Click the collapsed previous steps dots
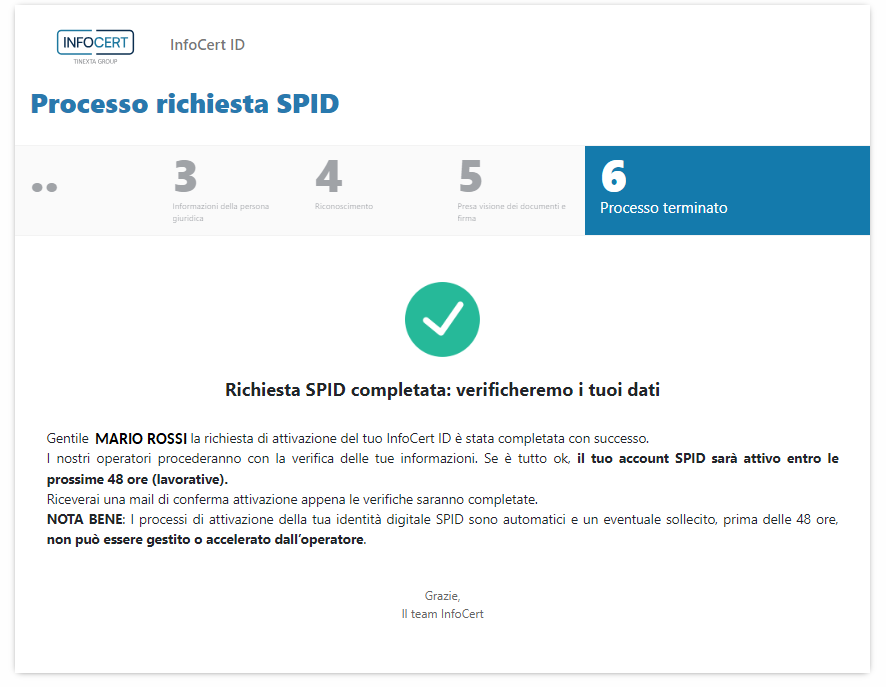 pyautogui.click(x=44, y=187)
